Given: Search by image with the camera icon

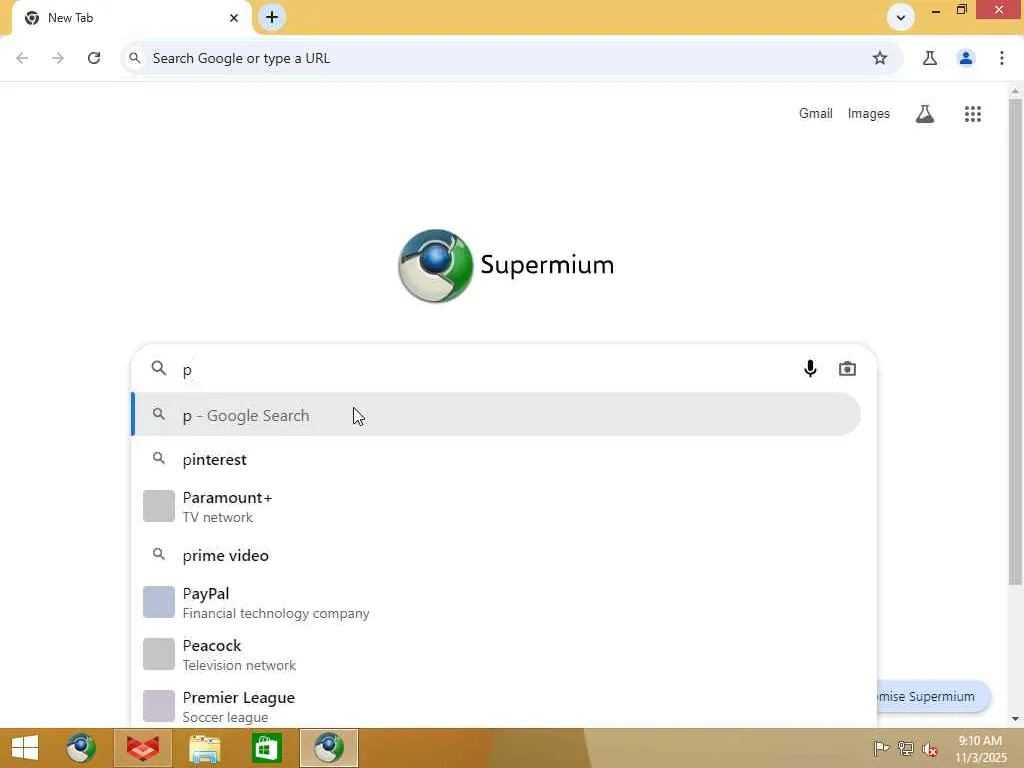Looking at the screenshot, I should tap(847, 369).
